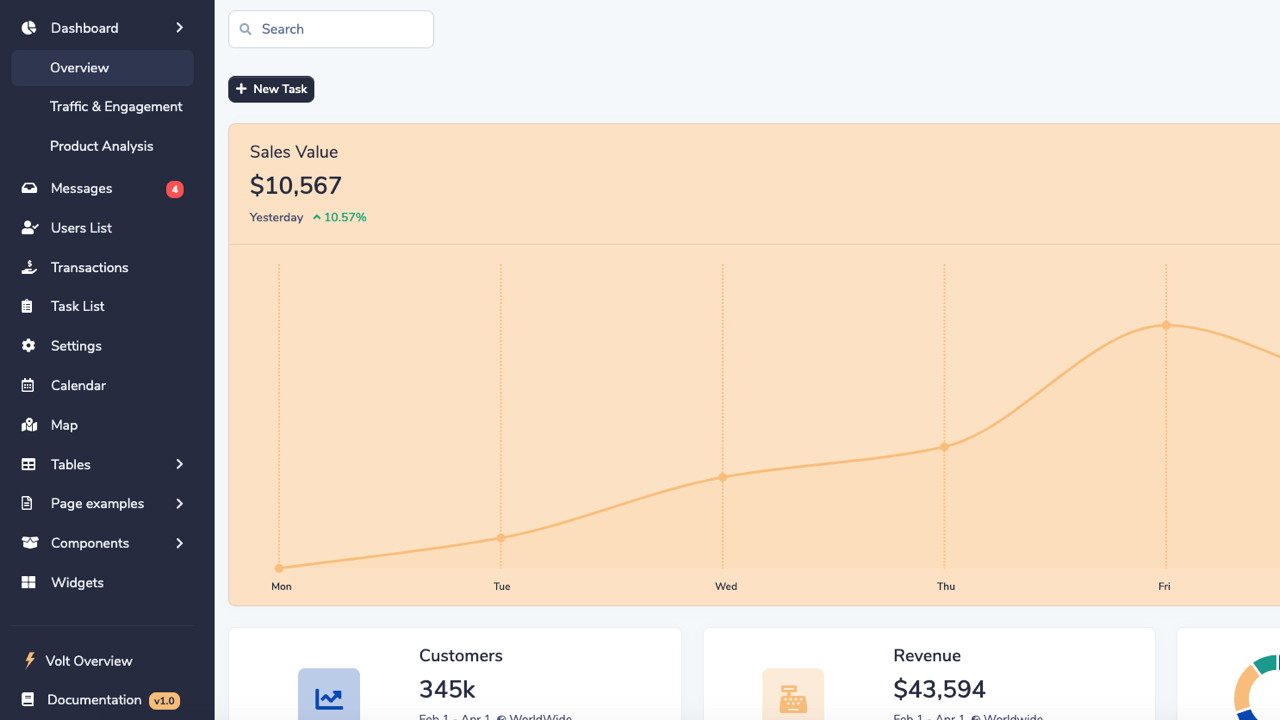
Task: Open Transactions via its hand icon
Action: click(x=29, y=267)
